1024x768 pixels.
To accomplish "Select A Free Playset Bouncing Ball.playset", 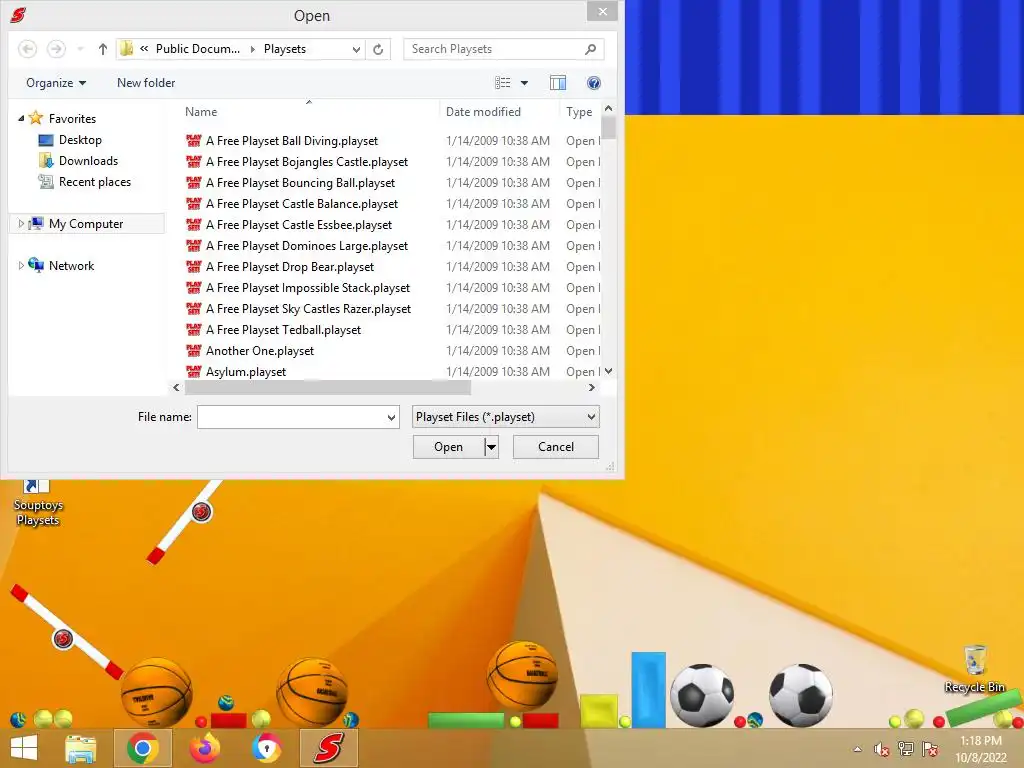I will [x=300, y=183].
